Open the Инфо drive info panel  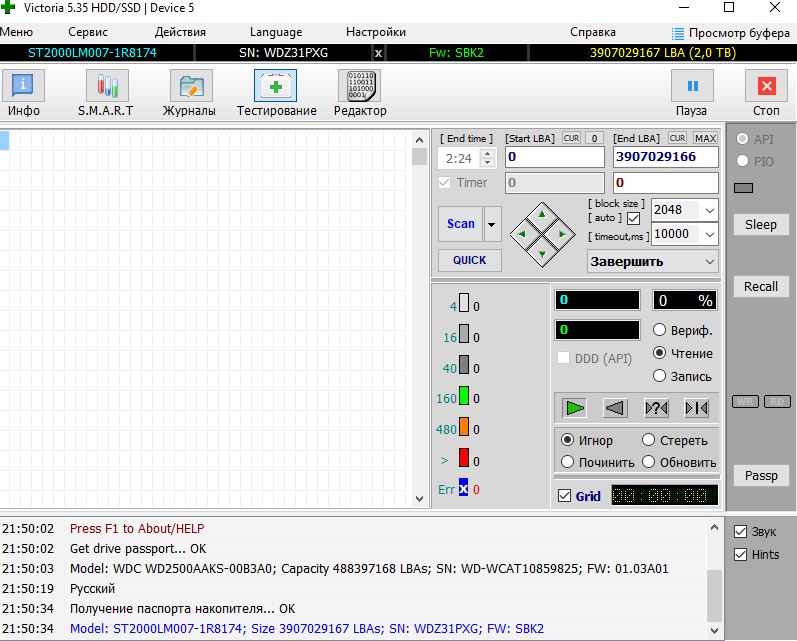(x=23, y=94)
